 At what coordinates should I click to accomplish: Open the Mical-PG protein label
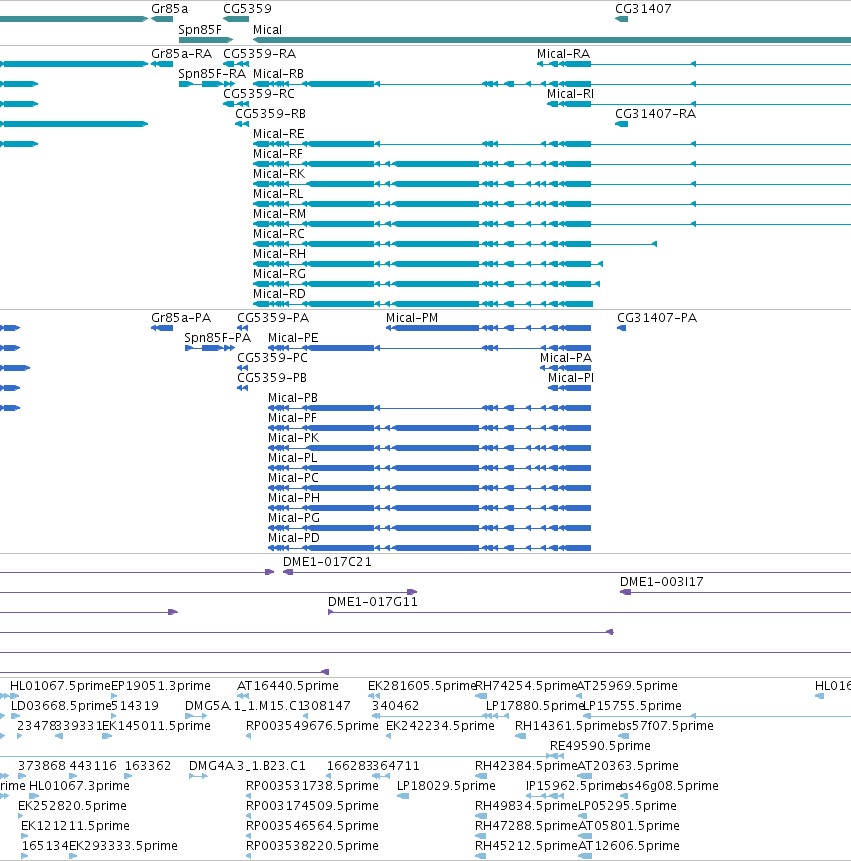(294, 518)
